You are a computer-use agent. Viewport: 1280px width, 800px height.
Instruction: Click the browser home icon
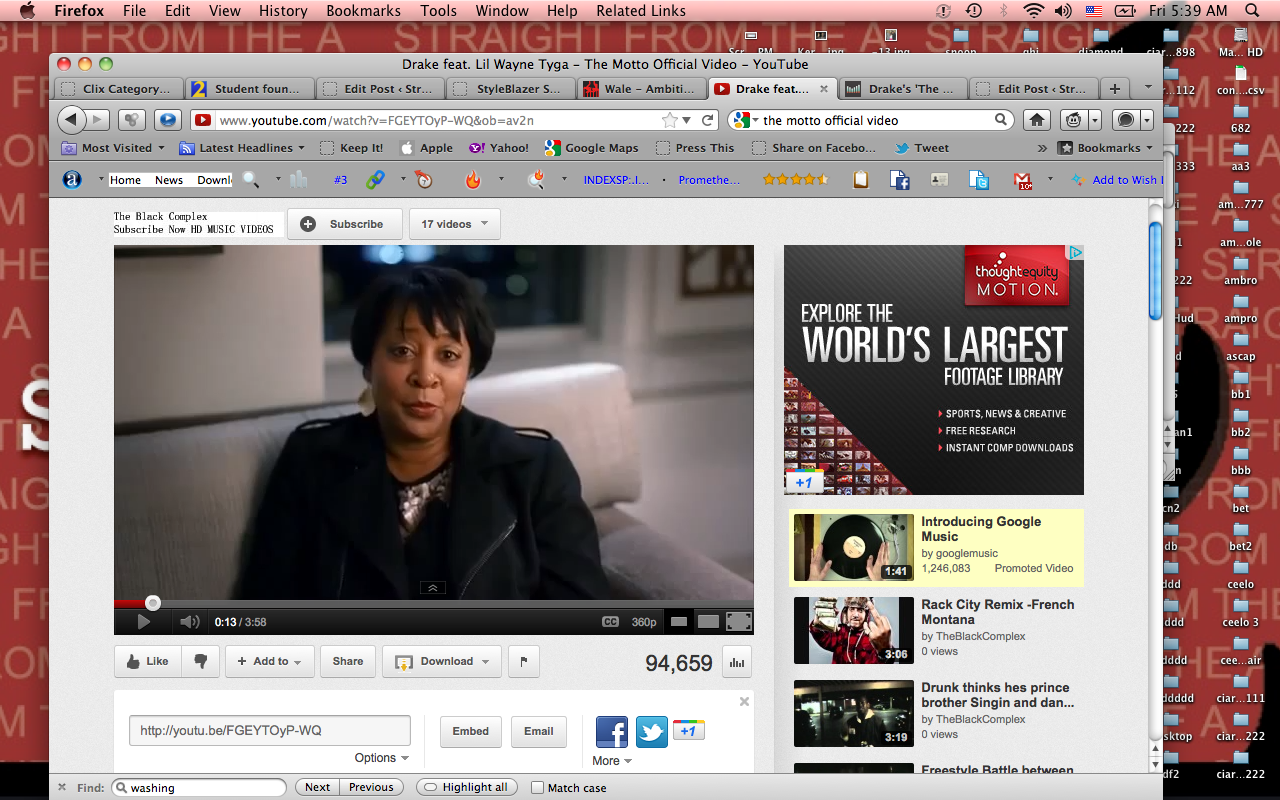(x=1037, y=120)
